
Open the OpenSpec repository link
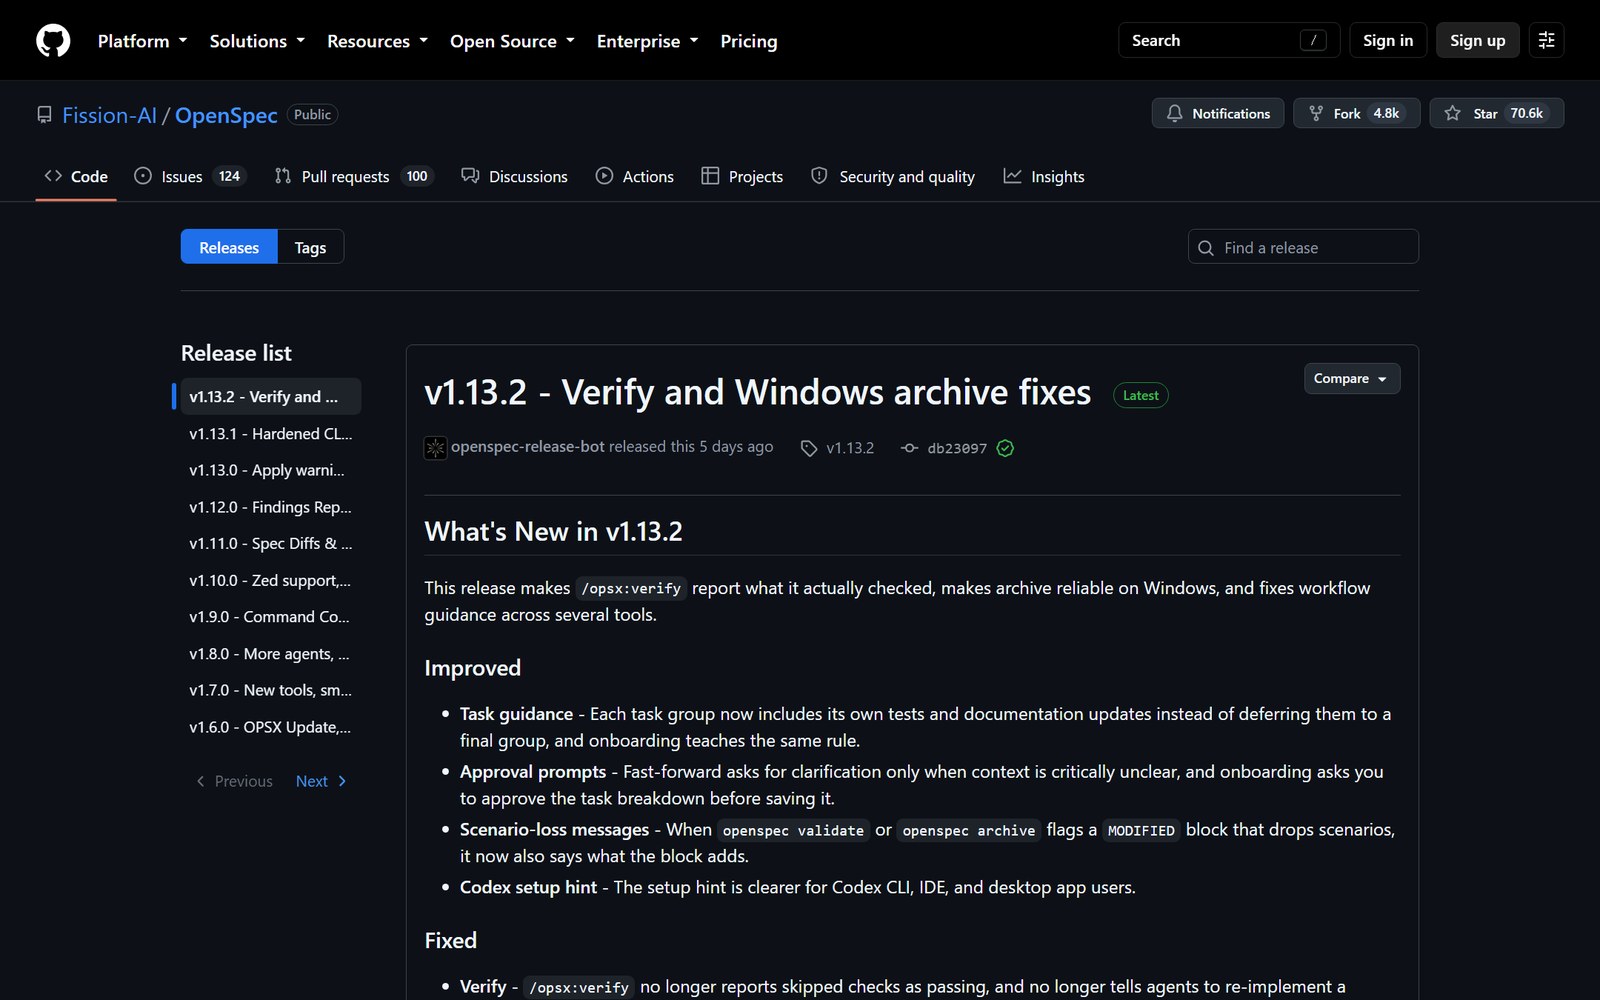[226, 115]
